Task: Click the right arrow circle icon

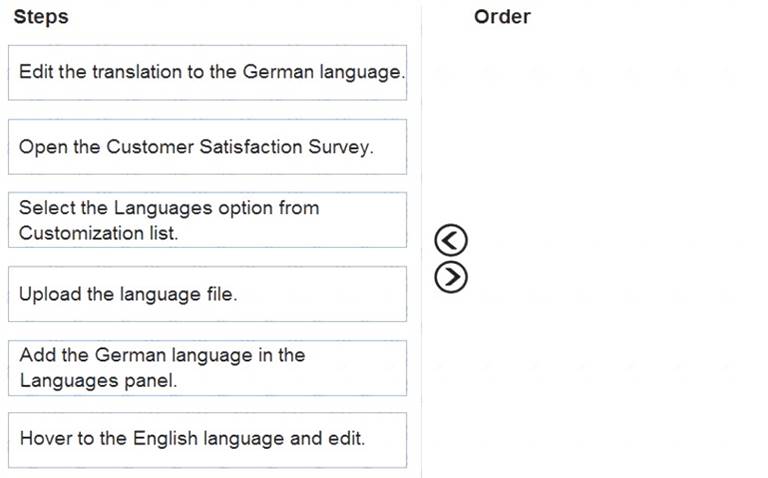Action: tap(451, 277)
